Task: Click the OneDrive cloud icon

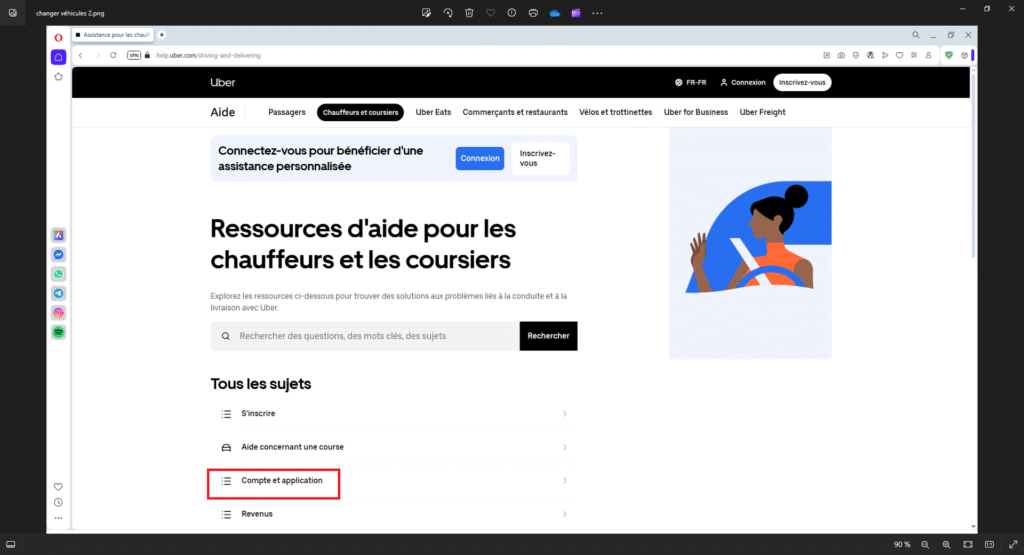Action: pyautogui.click(x=554, y=13)
